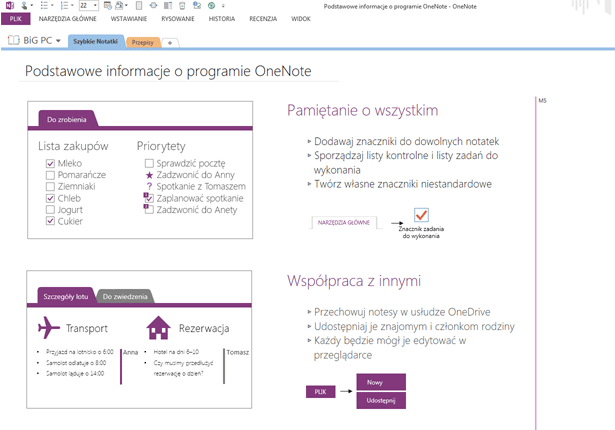Click the NARZĘDZIA GŁÓWNE label in page
Image resolution: width=615 pixels, height=430 pixels.
[344, 222]
